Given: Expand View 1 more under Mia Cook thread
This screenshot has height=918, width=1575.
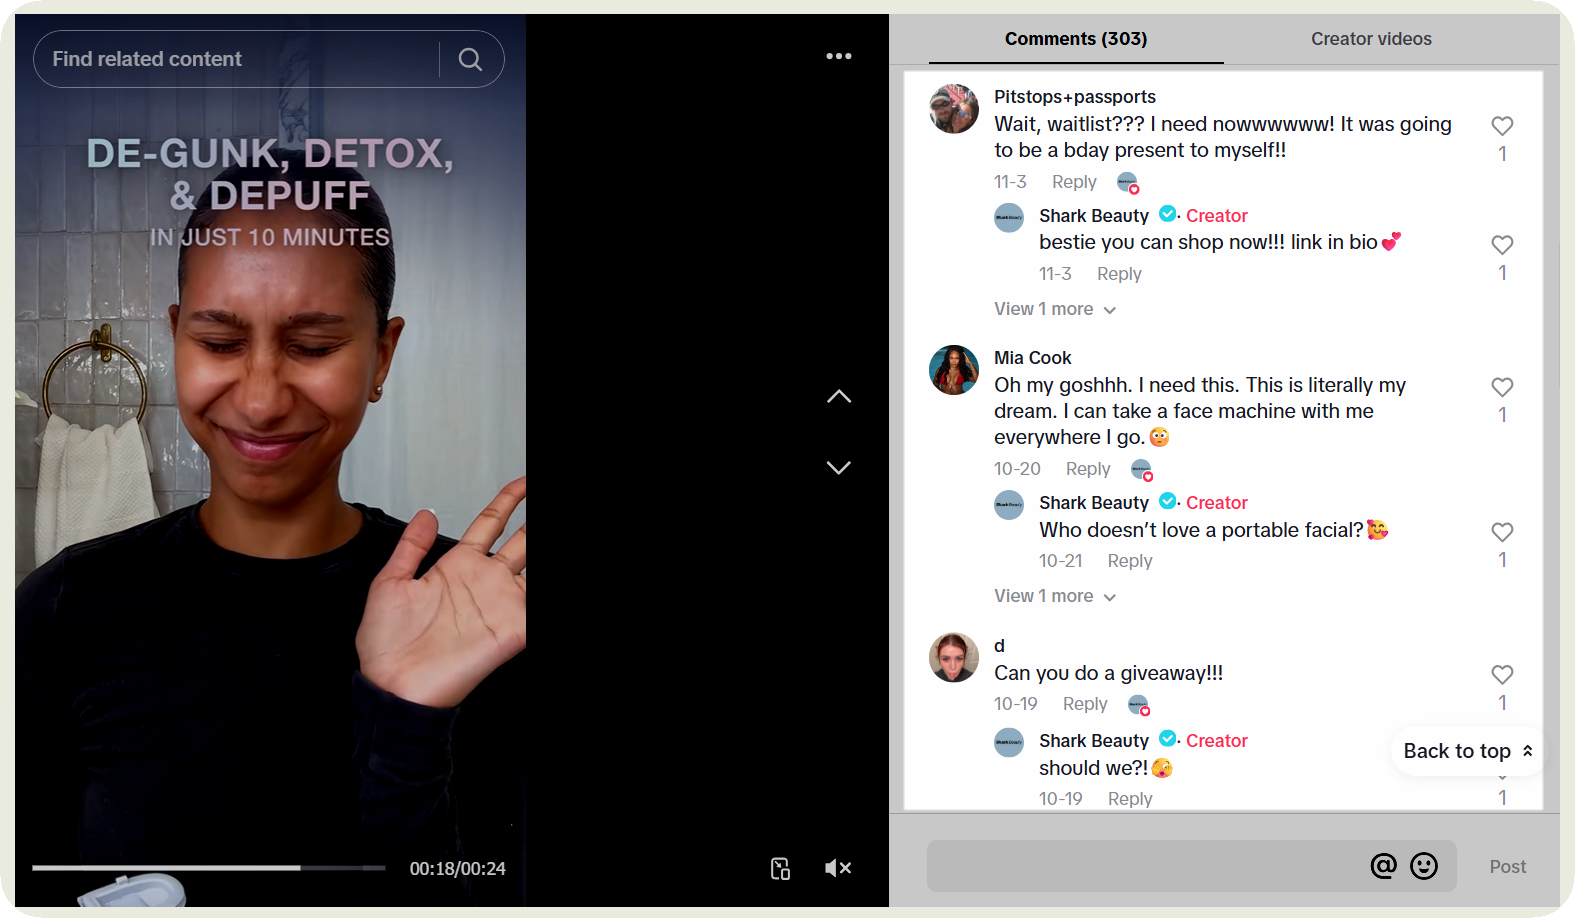Looking at the screenshot, I should (x=1055, y=596).
